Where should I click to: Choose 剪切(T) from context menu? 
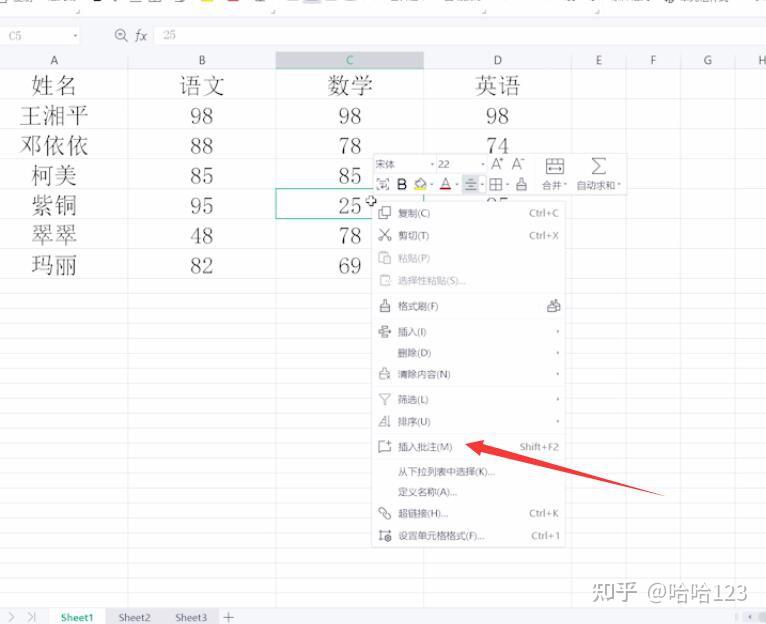point(468,236)
